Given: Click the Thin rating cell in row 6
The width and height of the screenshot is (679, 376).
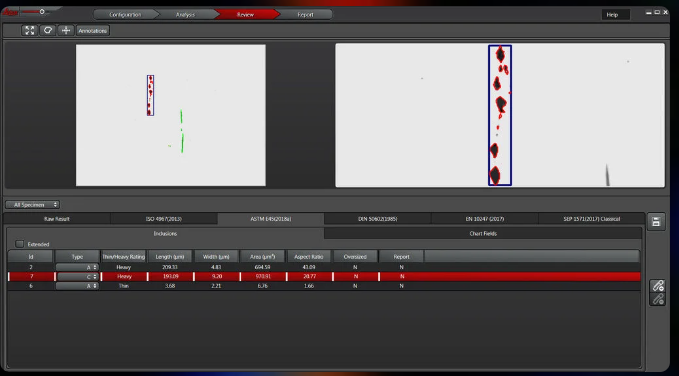Looking at the screenshot, I should pyautogui.click(x=123, y=286).
